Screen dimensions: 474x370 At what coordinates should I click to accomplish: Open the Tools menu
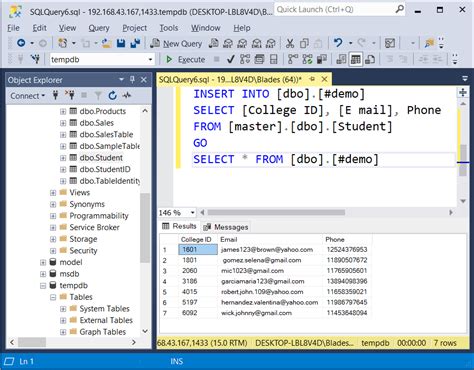169,28
